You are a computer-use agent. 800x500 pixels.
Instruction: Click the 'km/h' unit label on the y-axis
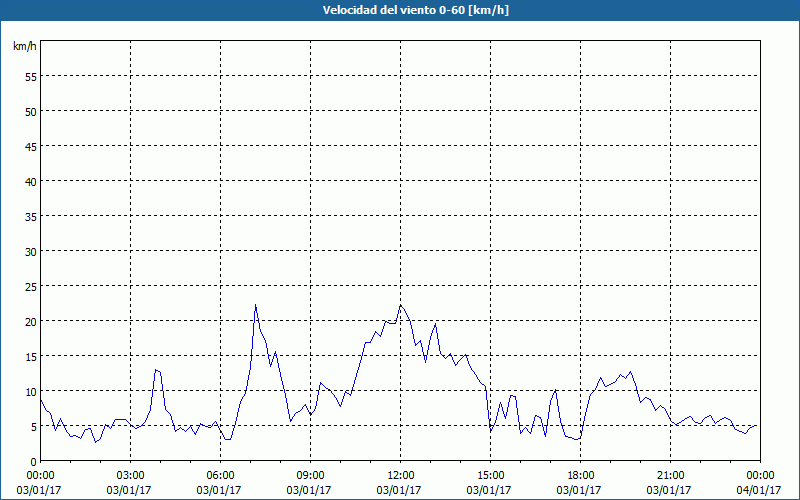click(x=25, y=46)
